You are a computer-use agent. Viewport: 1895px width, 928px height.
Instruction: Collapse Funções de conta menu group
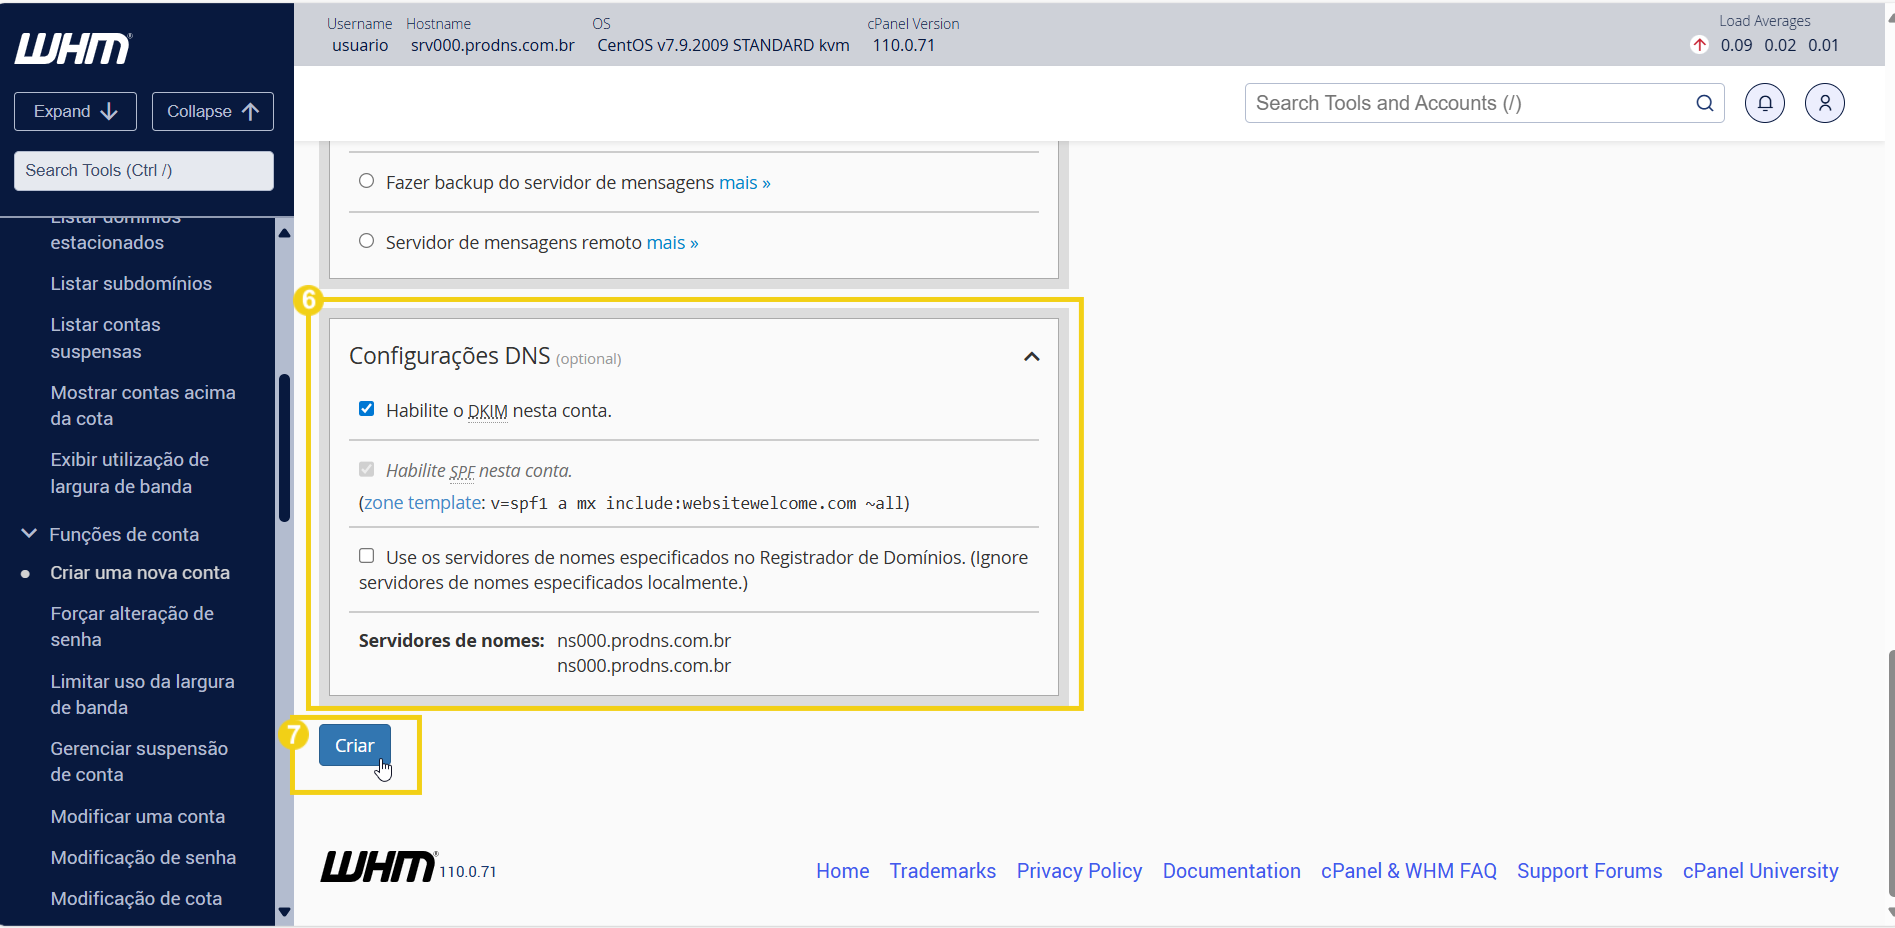coord(29,534)
